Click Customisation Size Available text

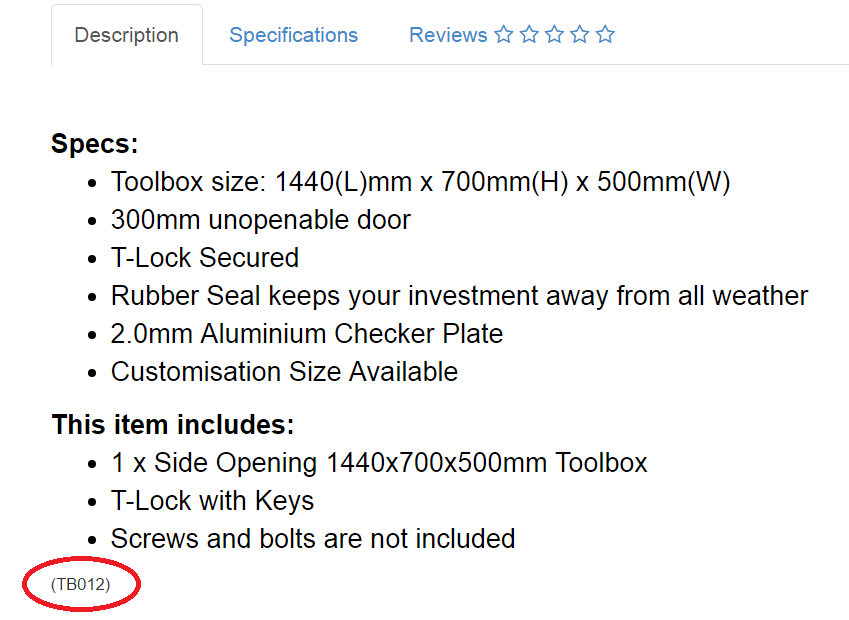coord(284,372)
